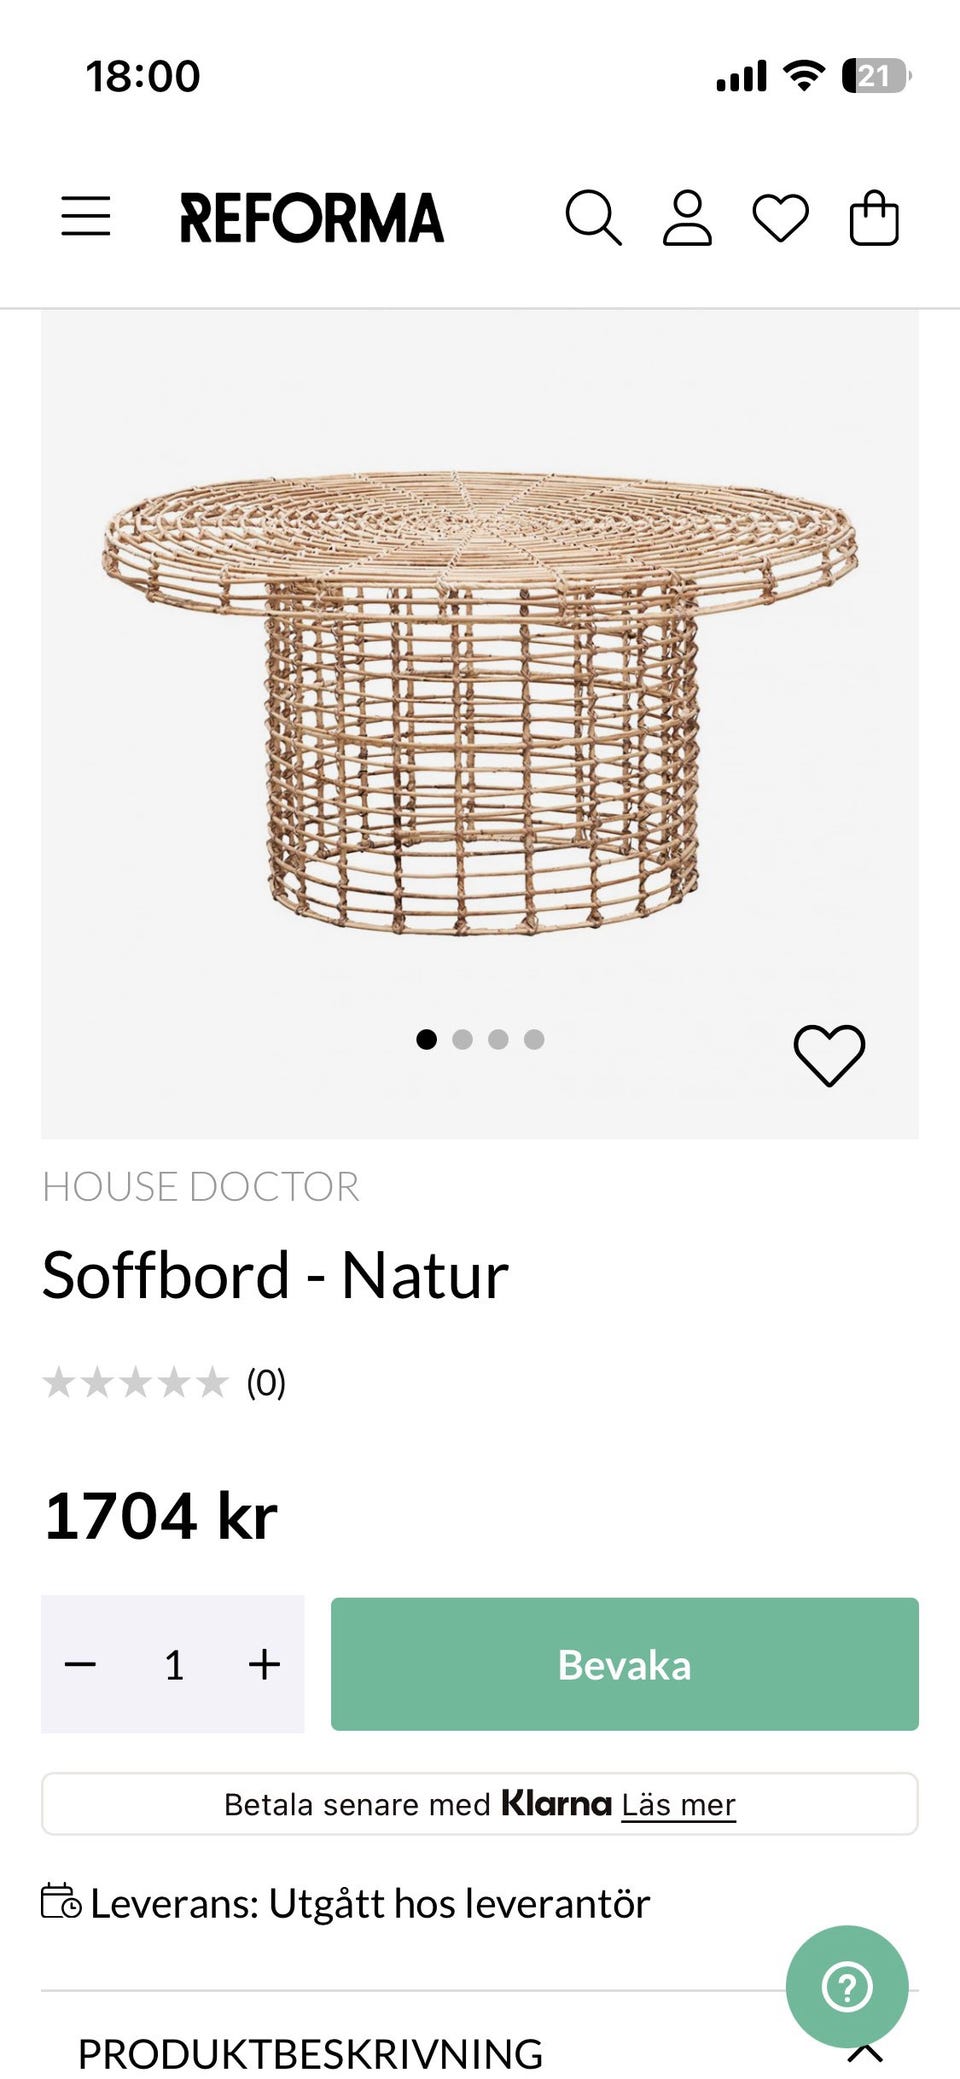Open Klarna "Läs mer" link
The image size is (960, 2079).
[678, 1805]
